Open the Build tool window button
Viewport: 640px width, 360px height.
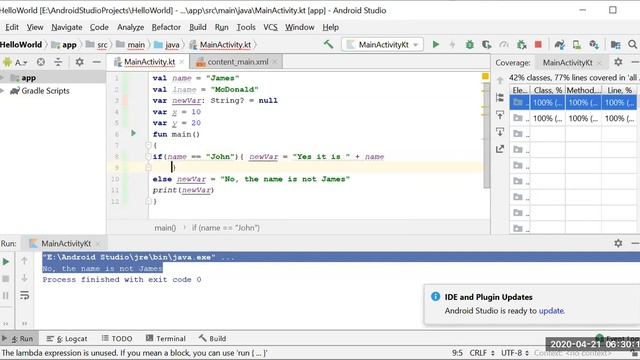tap(213, 339)
